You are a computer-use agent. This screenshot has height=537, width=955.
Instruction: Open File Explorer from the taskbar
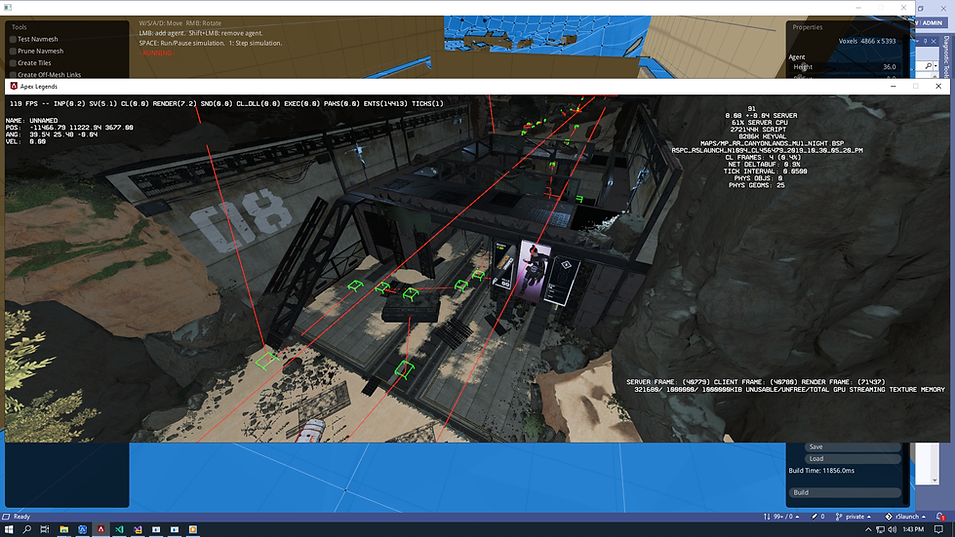click(x=63, y=530)
